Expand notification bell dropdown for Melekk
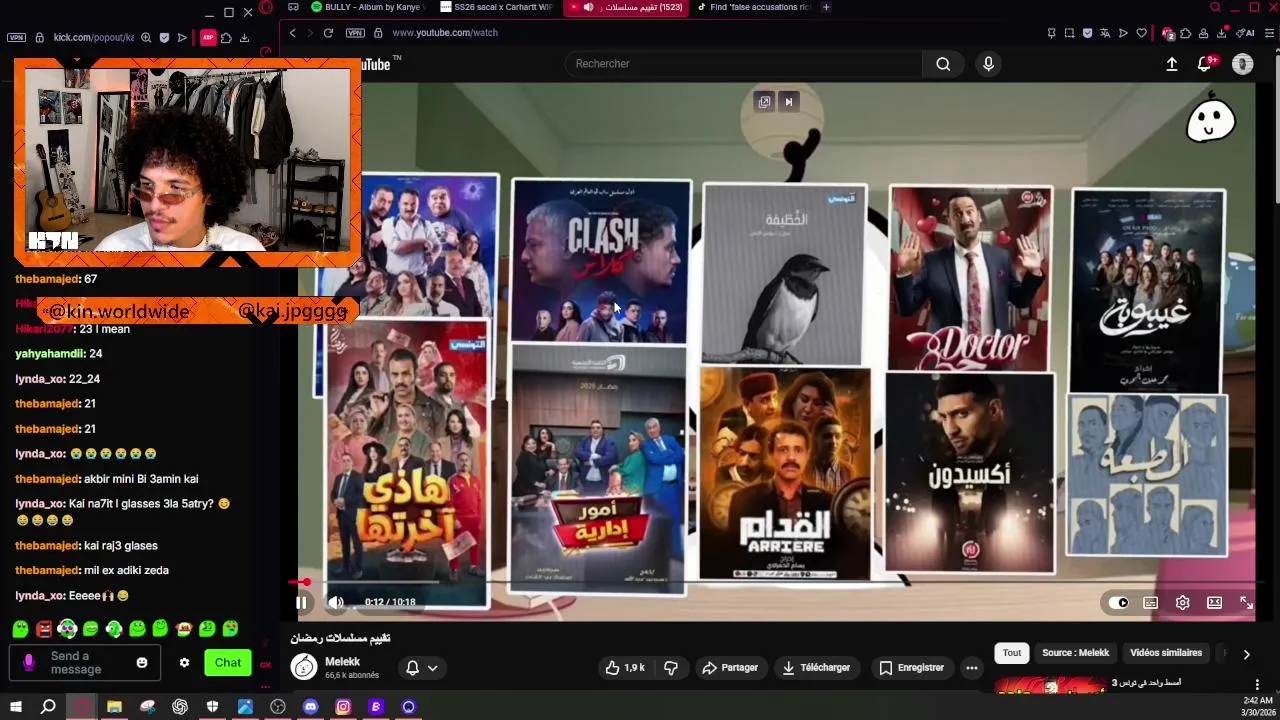The image size is (1280, 720). tap(422, 668)
